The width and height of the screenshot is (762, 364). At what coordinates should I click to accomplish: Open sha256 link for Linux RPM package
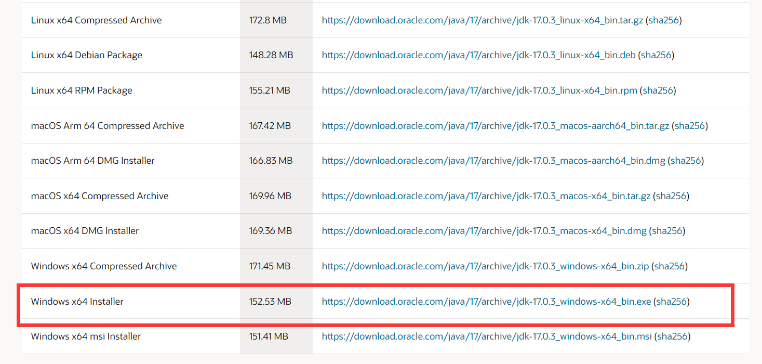(658, 90)
